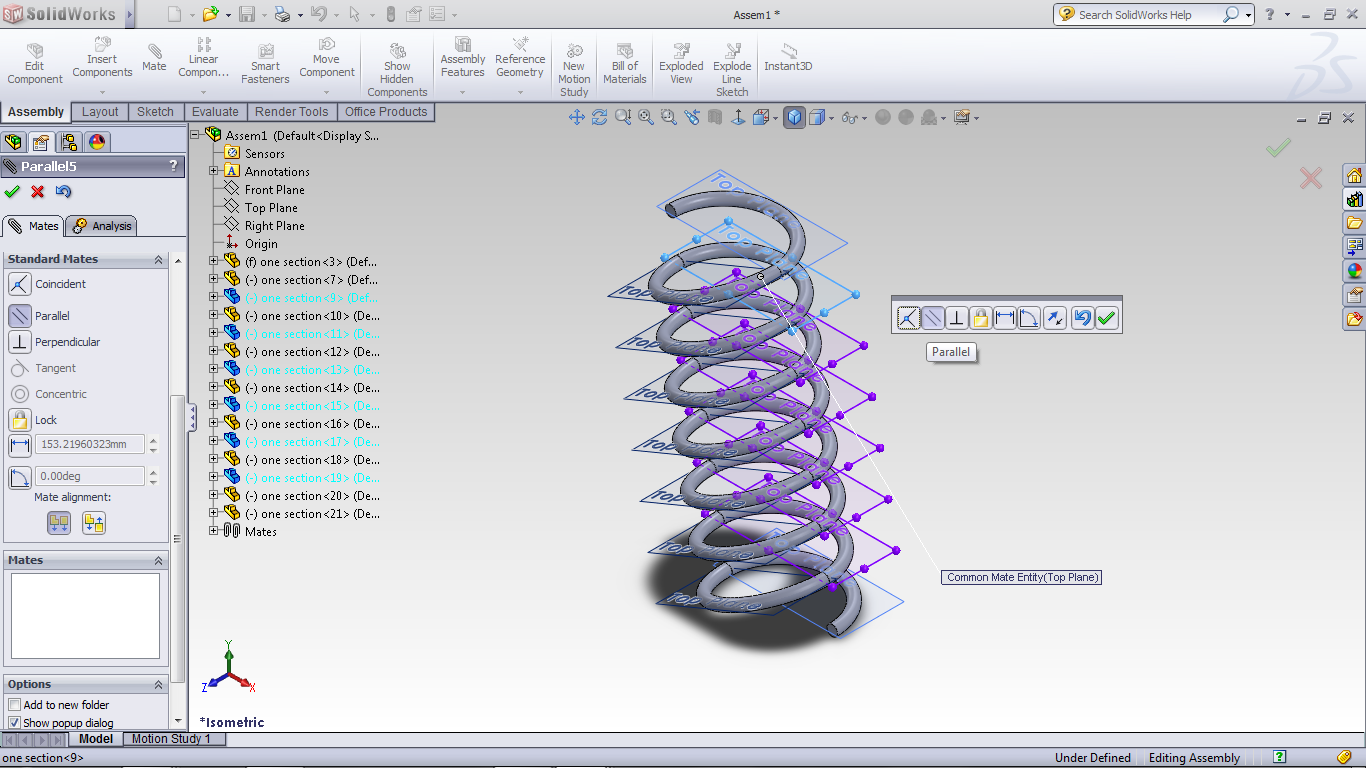Select Explode Line Sketch tool

732,70
